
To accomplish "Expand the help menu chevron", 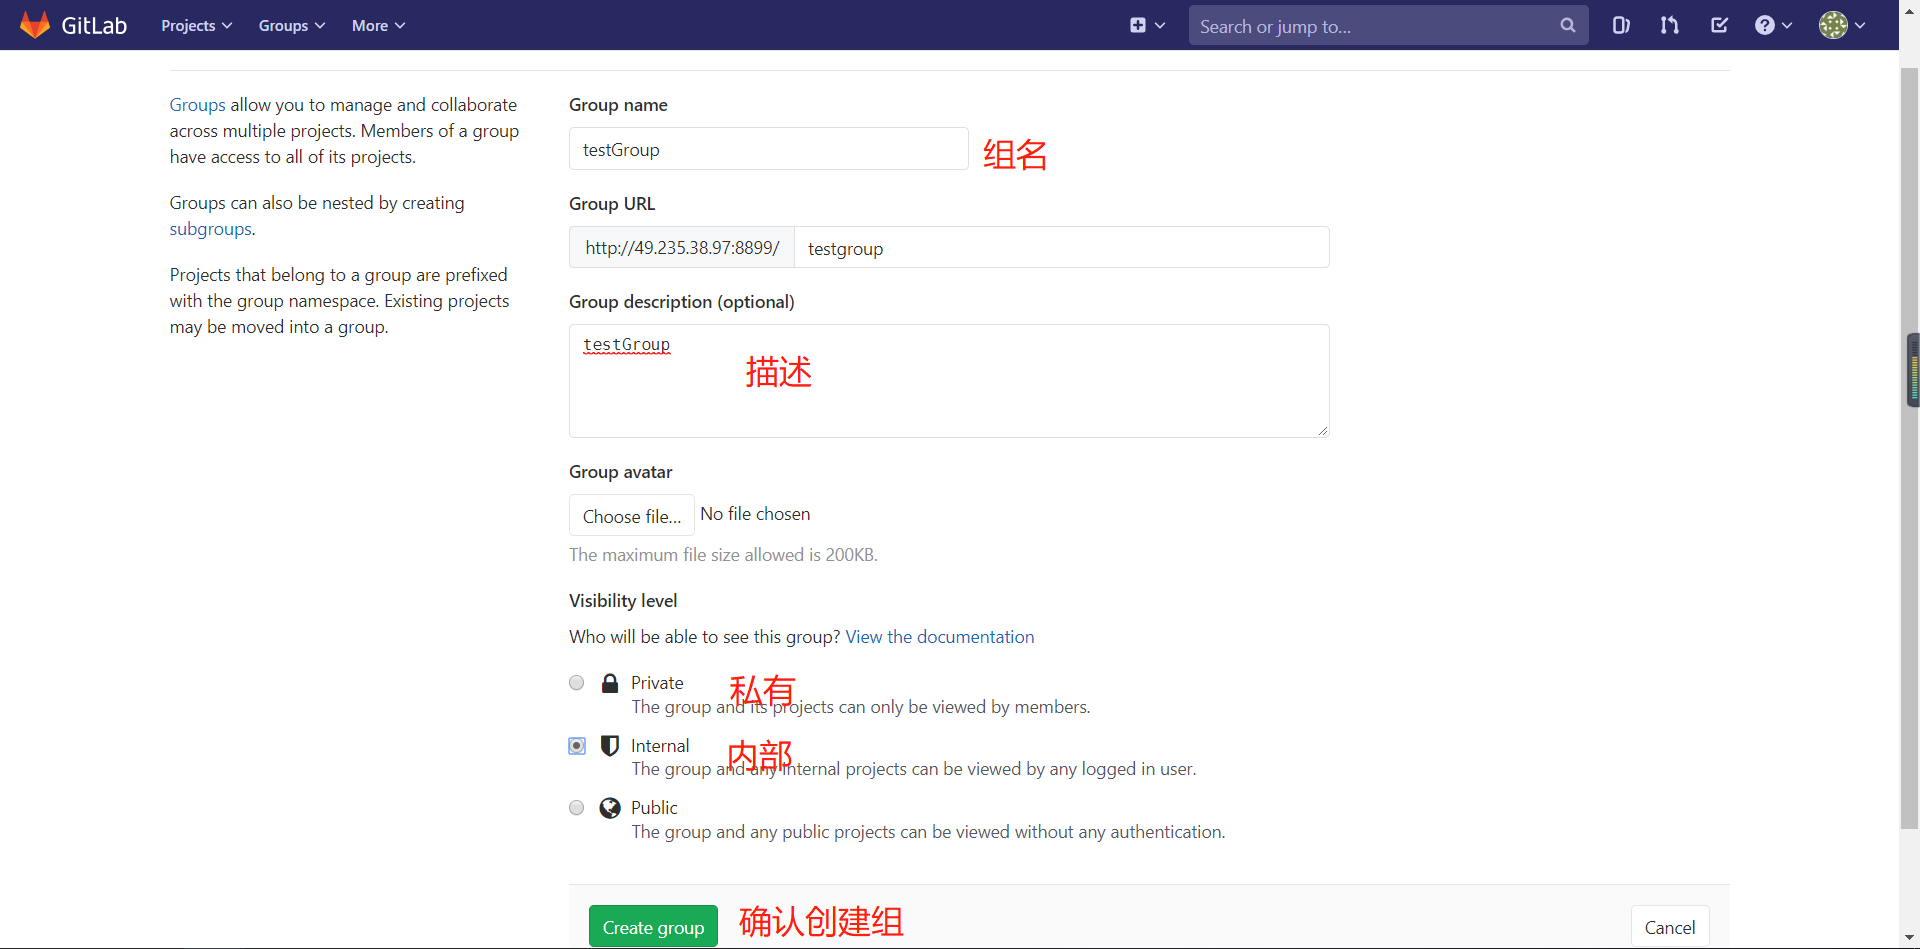I will pyautogui.click(x=1787, y=25).
